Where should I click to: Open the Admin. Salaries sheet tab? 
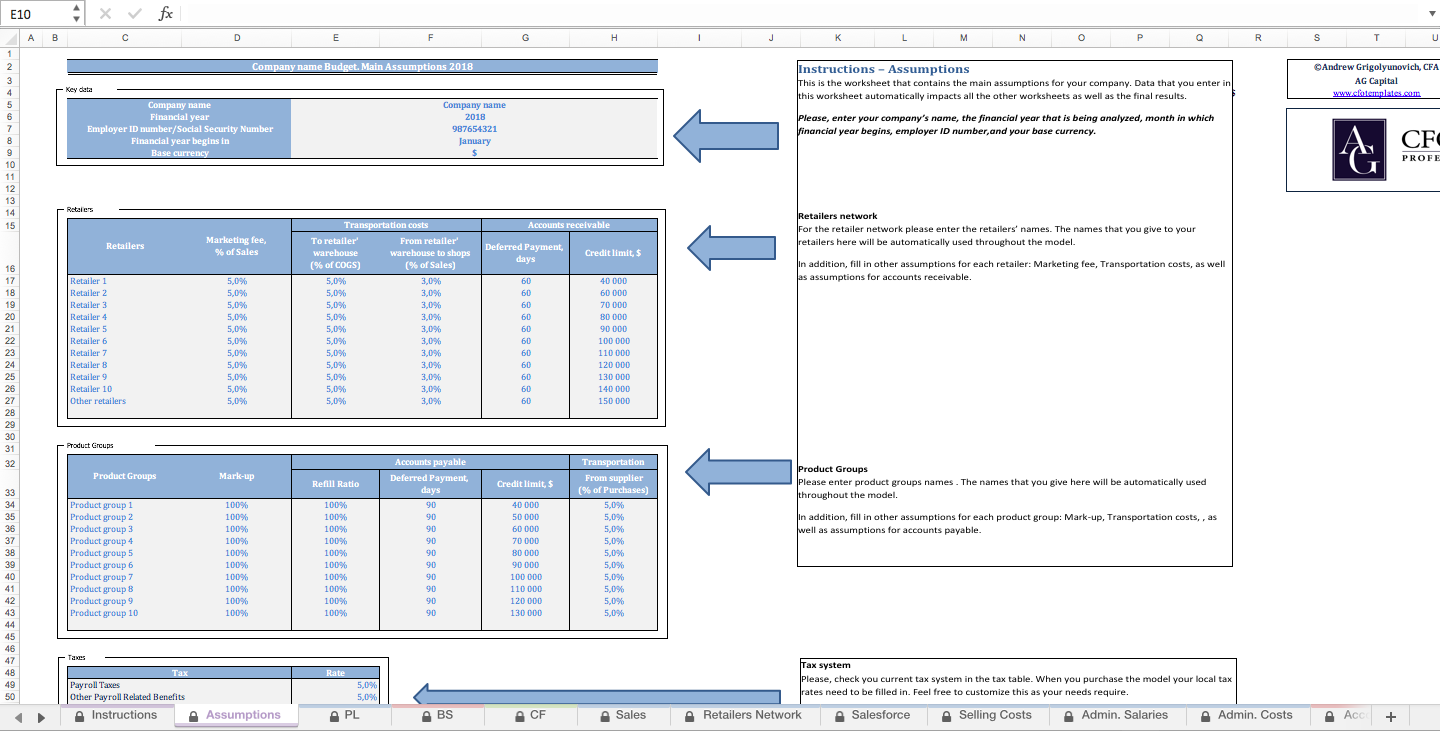click(x=1116, y=715)
